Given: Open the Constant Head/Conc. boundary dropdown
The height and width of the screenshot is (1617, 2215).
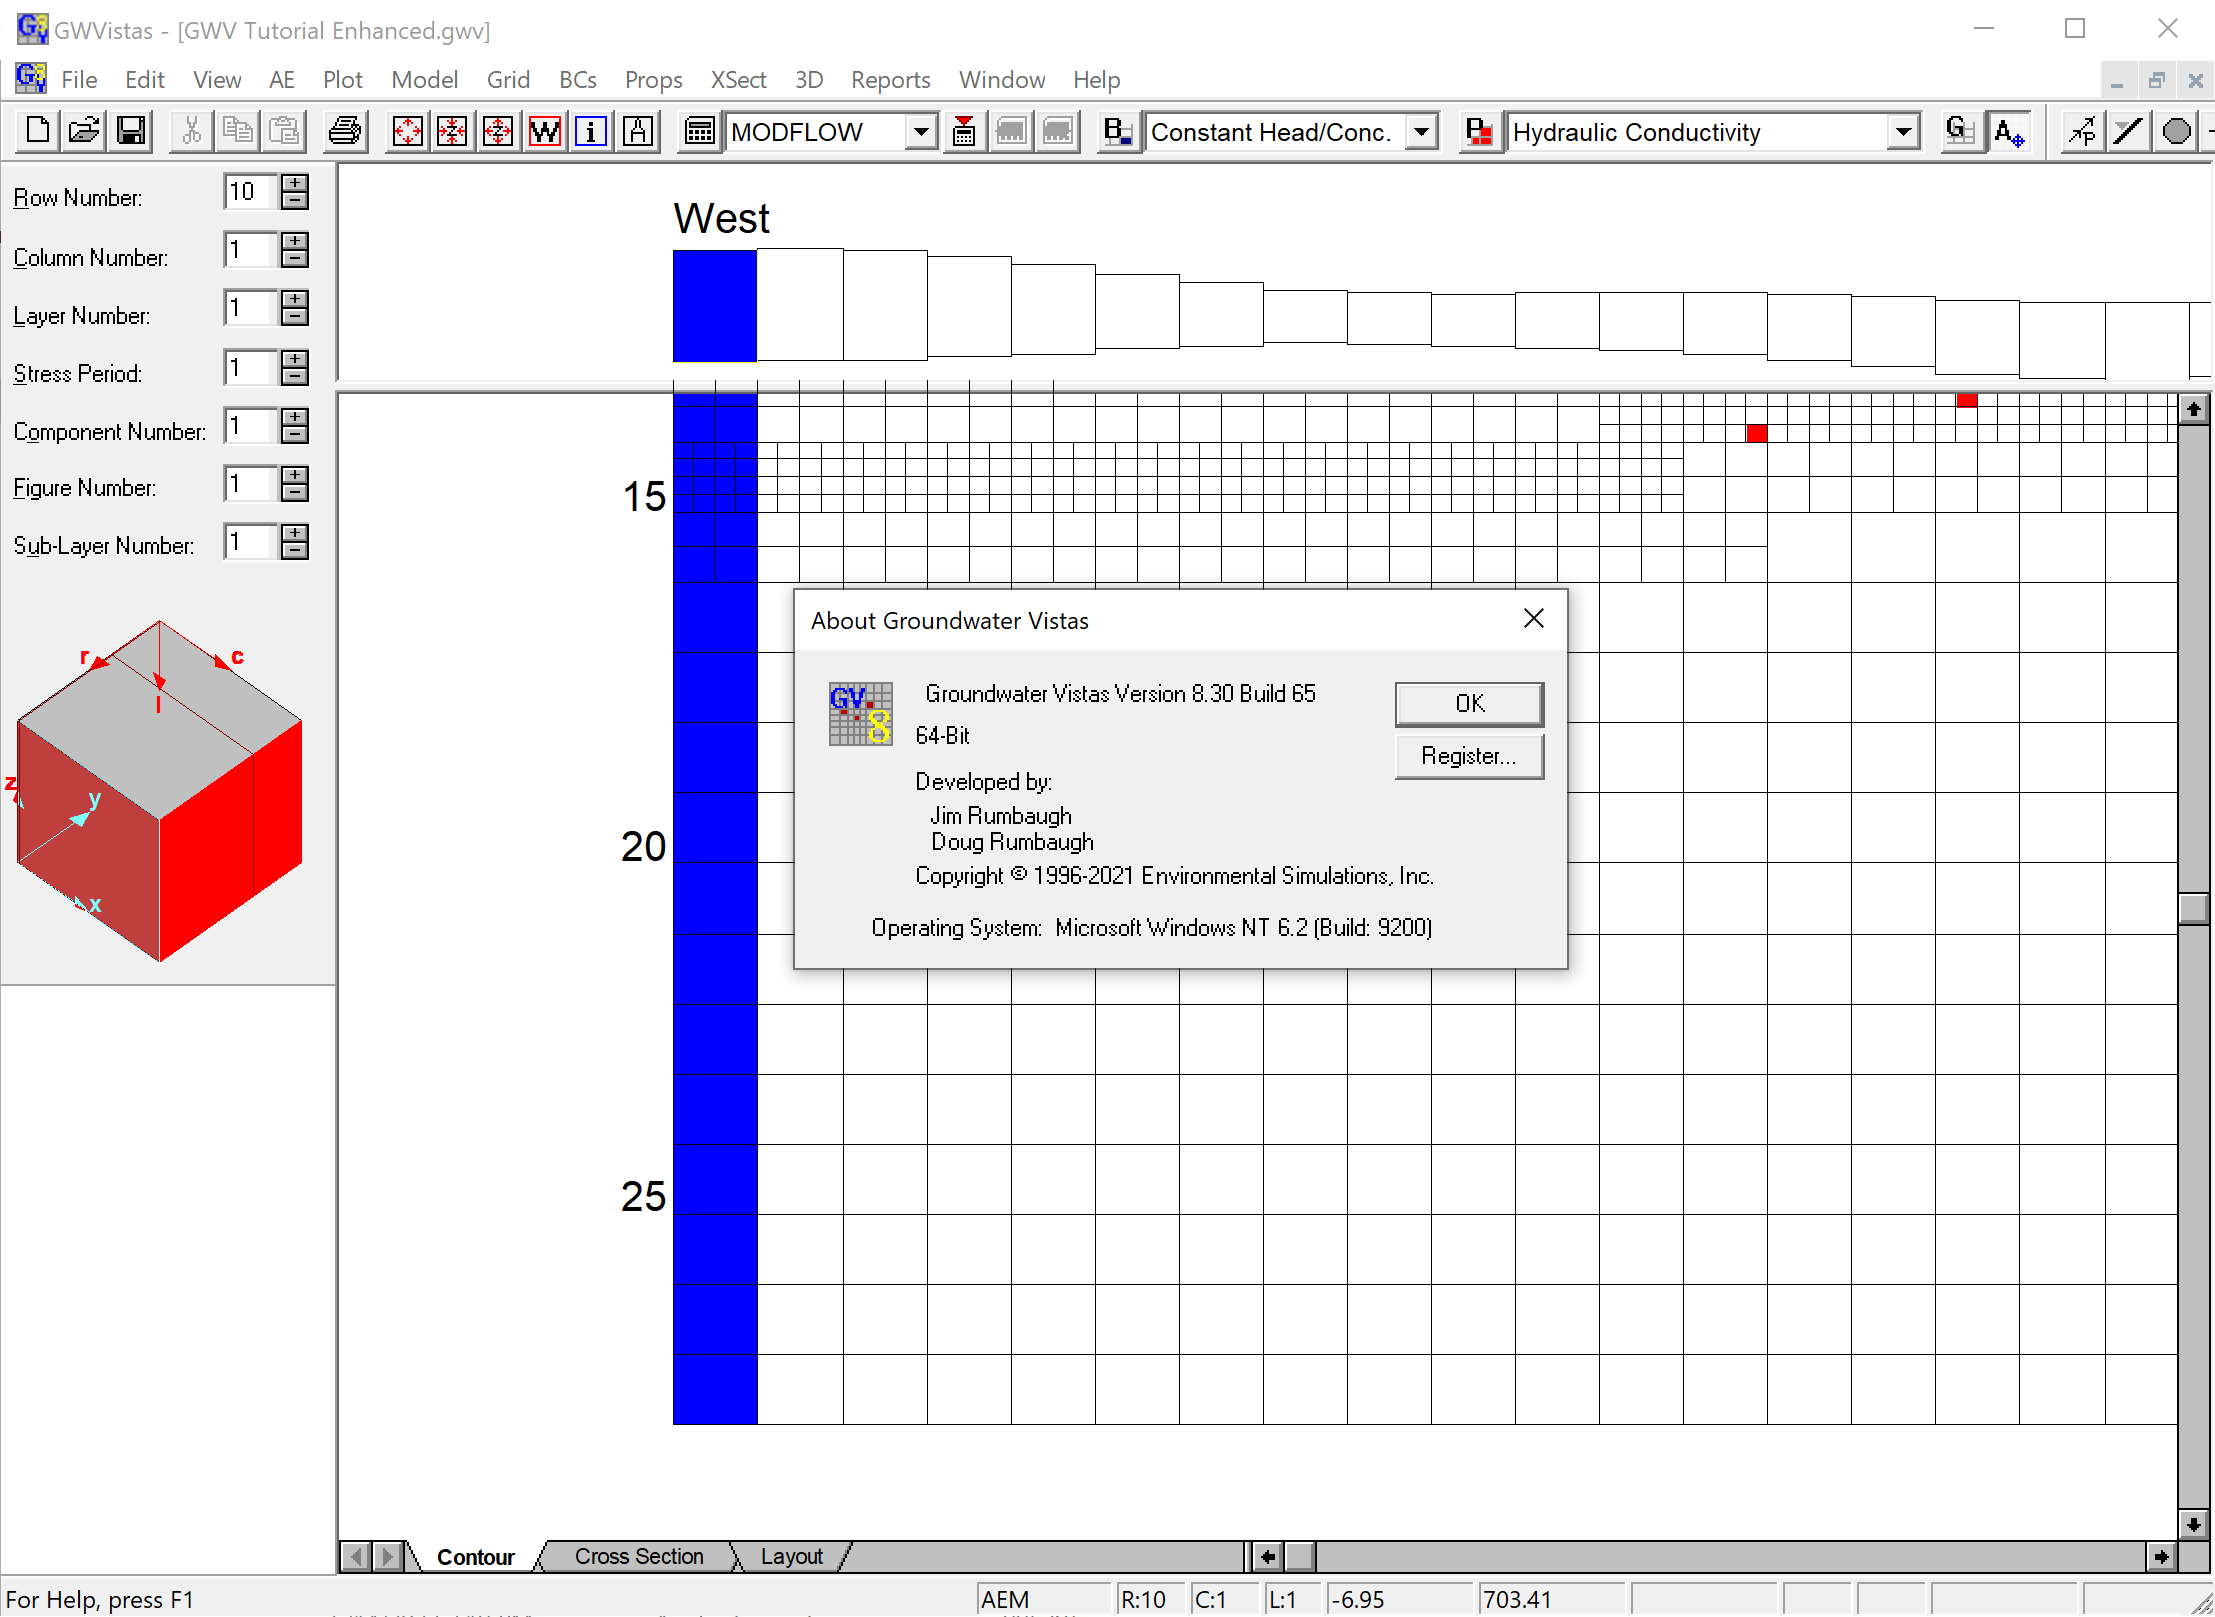Looking at the screenshot, I should click(1420, 131).
